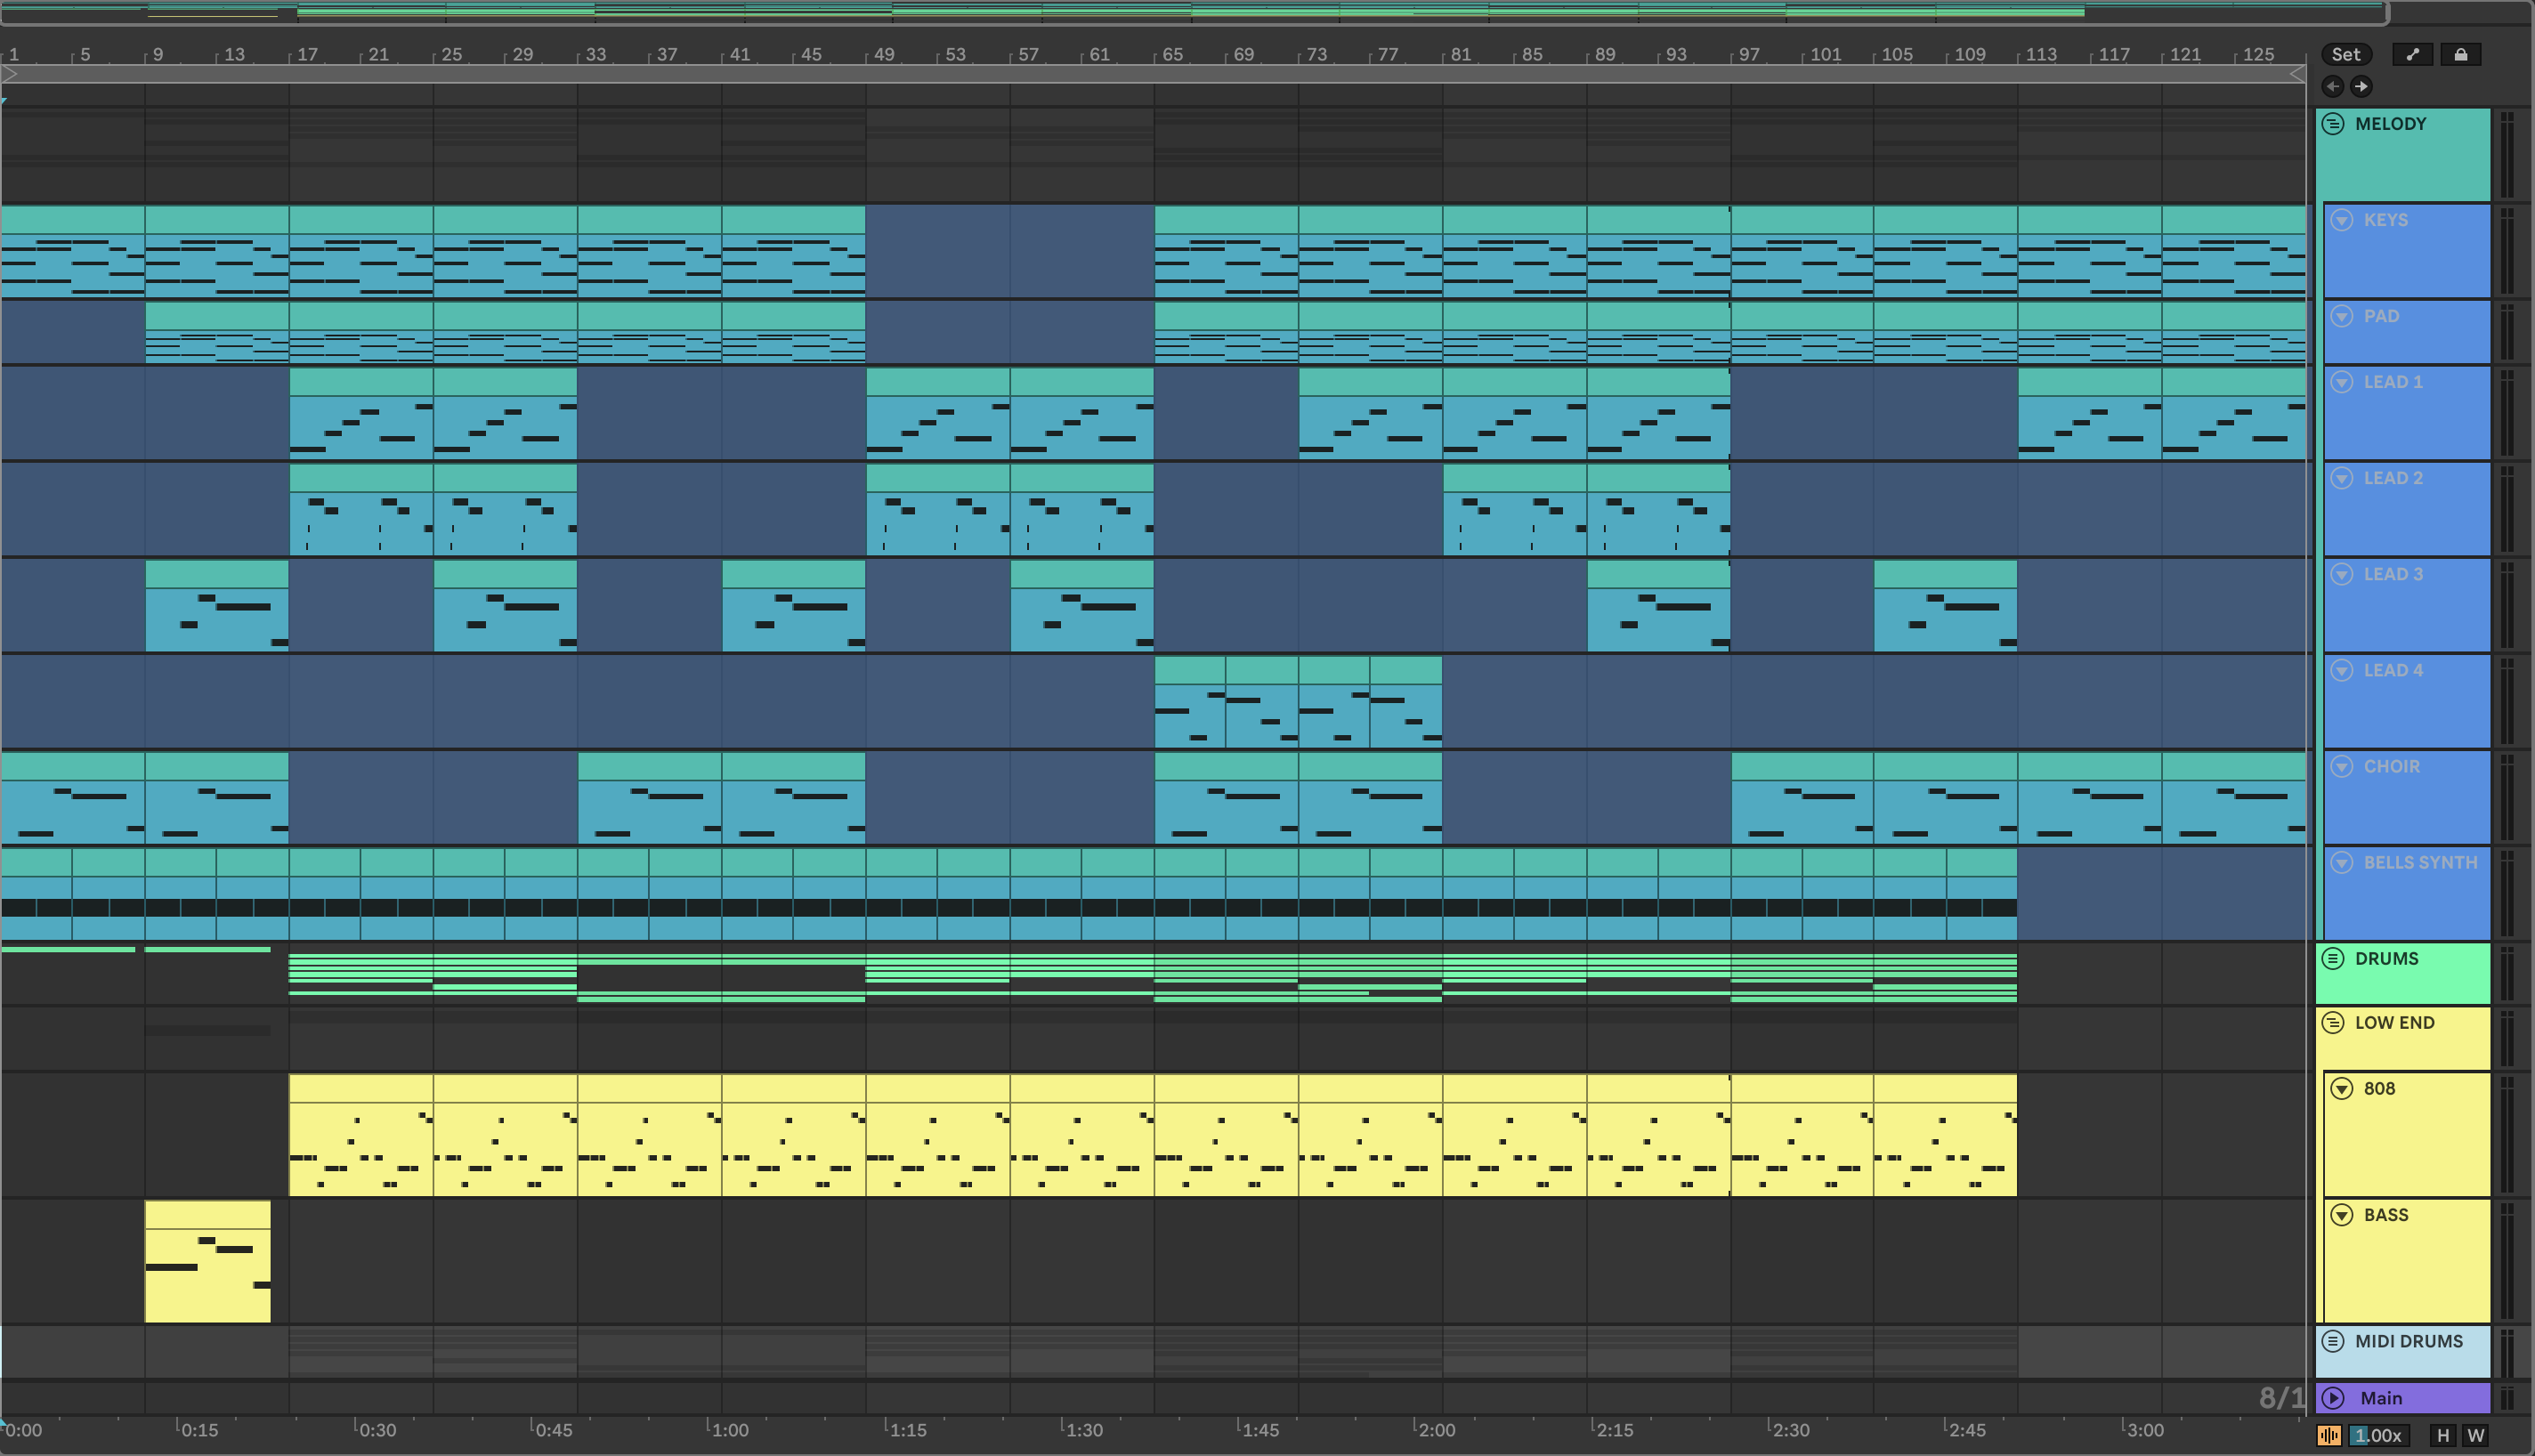This screenshot has height=1456, width=2535.
Task: Toggle the Lock Envelopes padlock button
Action: pyautogui.click(x=2460, y=55)
